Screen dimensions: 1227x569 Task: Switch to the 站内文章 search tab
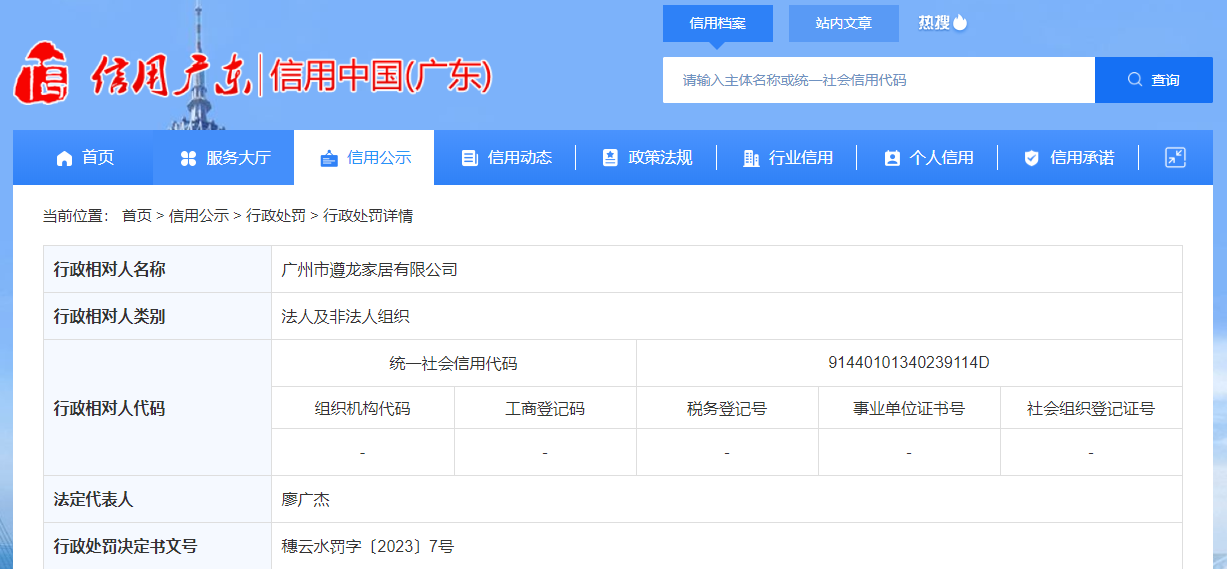tap(843, 23)
